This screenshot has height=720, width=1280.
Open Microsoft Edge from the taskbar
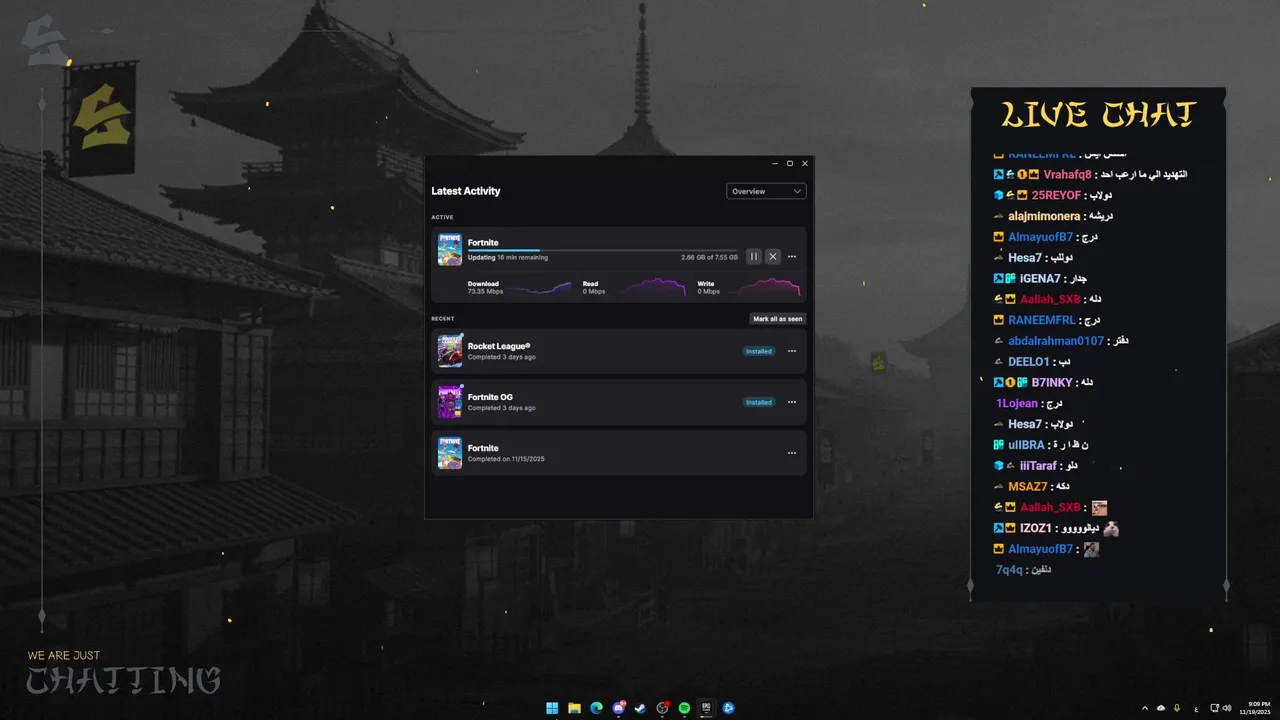tap(596, 708)
